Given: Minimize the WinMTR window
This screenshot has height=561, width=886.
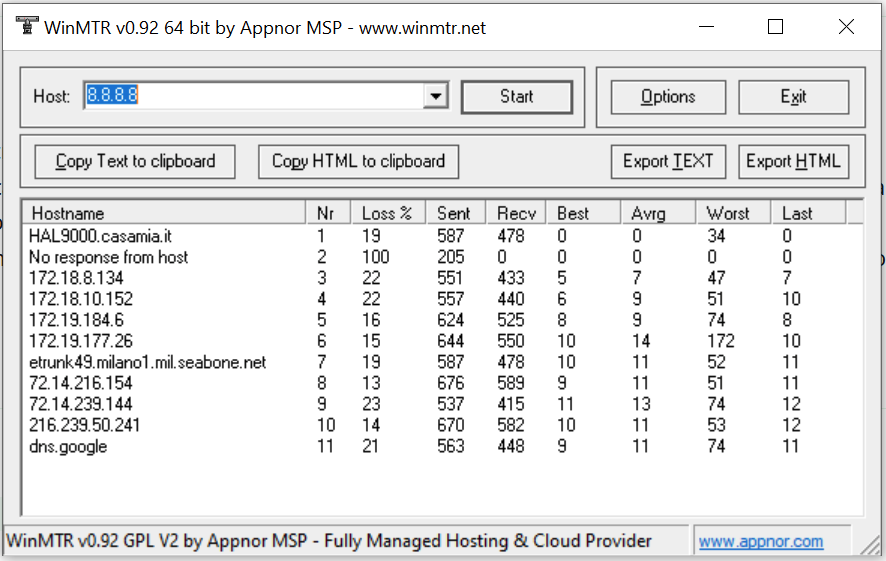Looking at the screenshot, I should pyautogui.click(x=706, y=27).
